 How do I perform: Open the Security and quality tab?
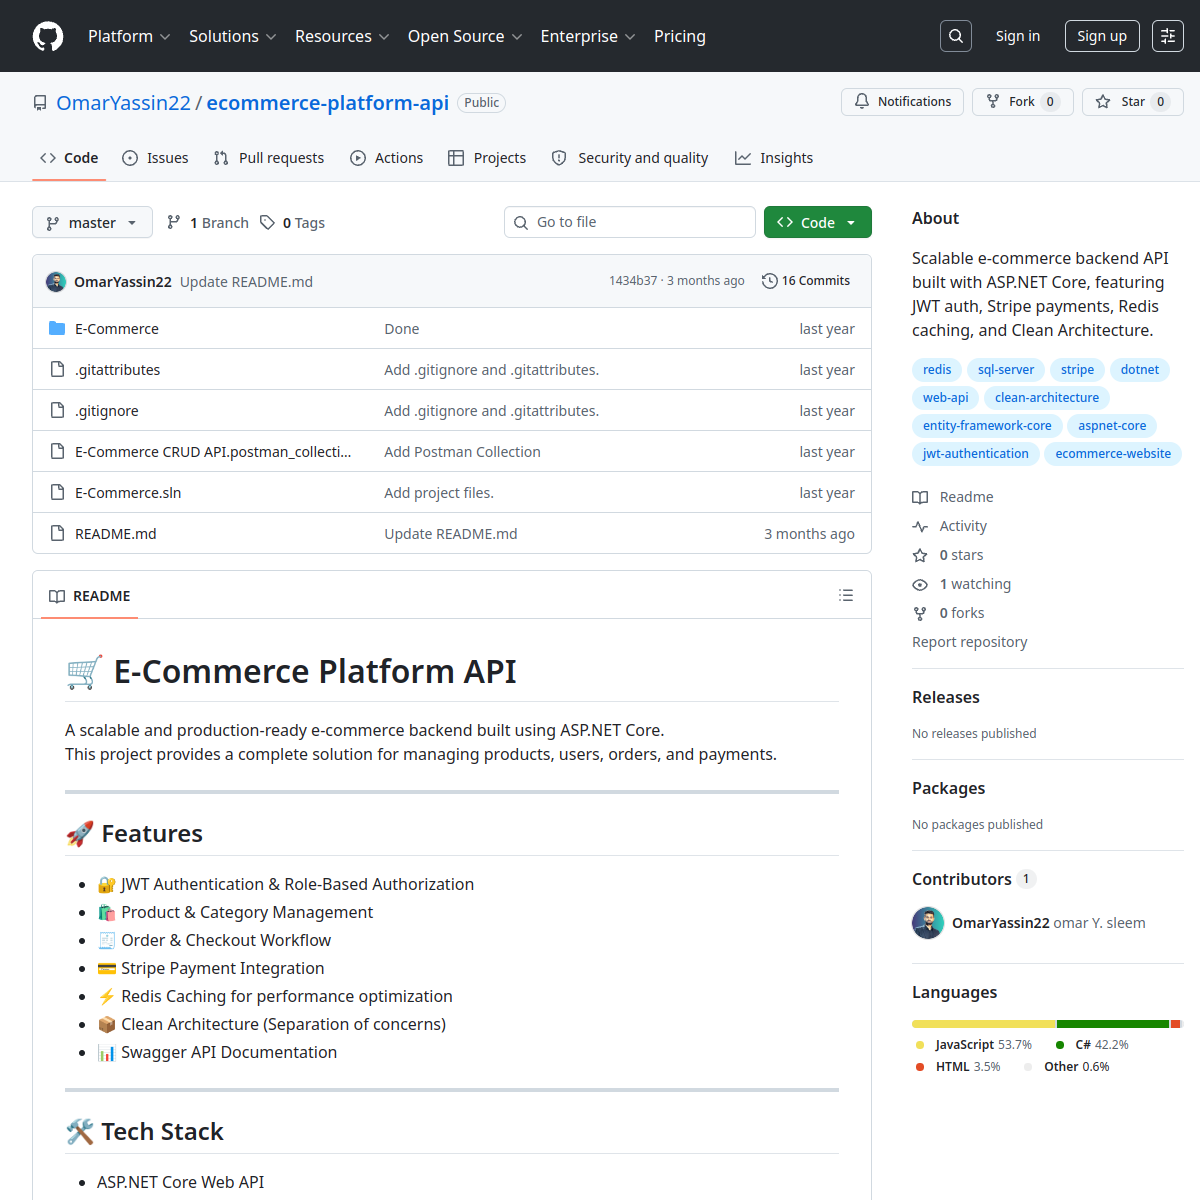pyautogui.click(x=630, y=158)
